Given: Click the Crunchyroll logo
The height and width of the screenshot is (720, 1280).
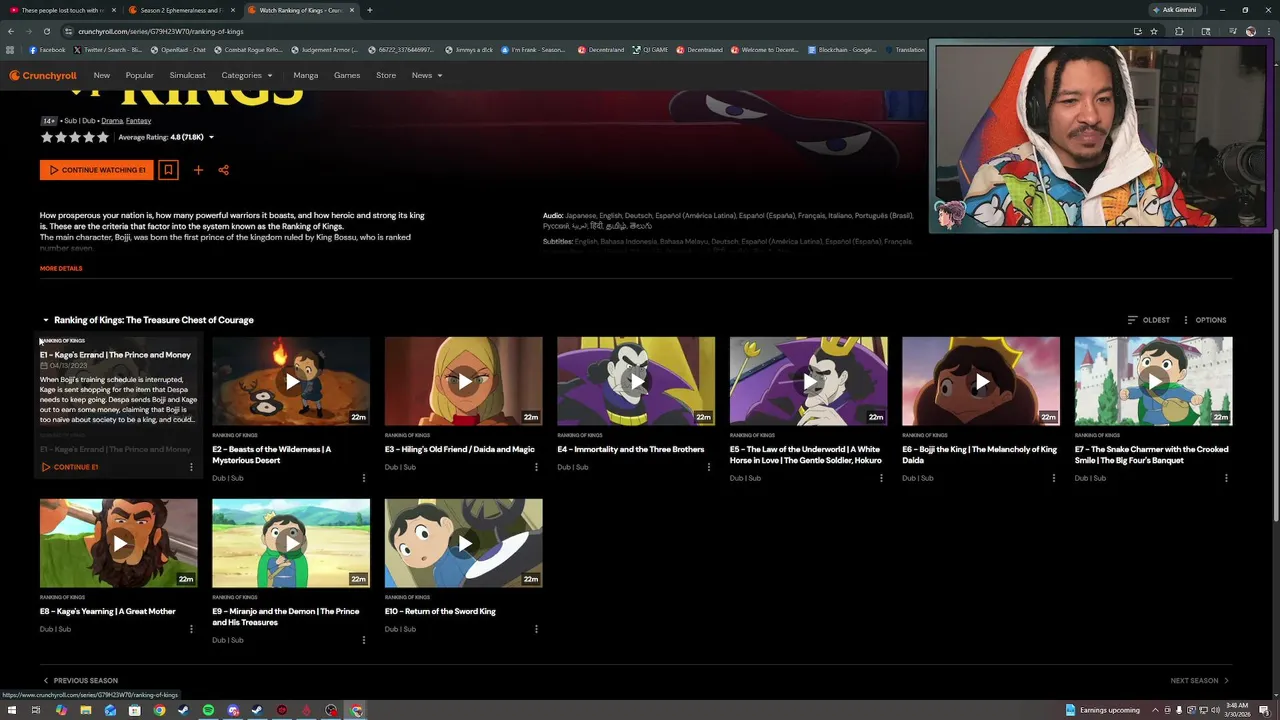Looking at the screenshot, I should click(43, 75).
